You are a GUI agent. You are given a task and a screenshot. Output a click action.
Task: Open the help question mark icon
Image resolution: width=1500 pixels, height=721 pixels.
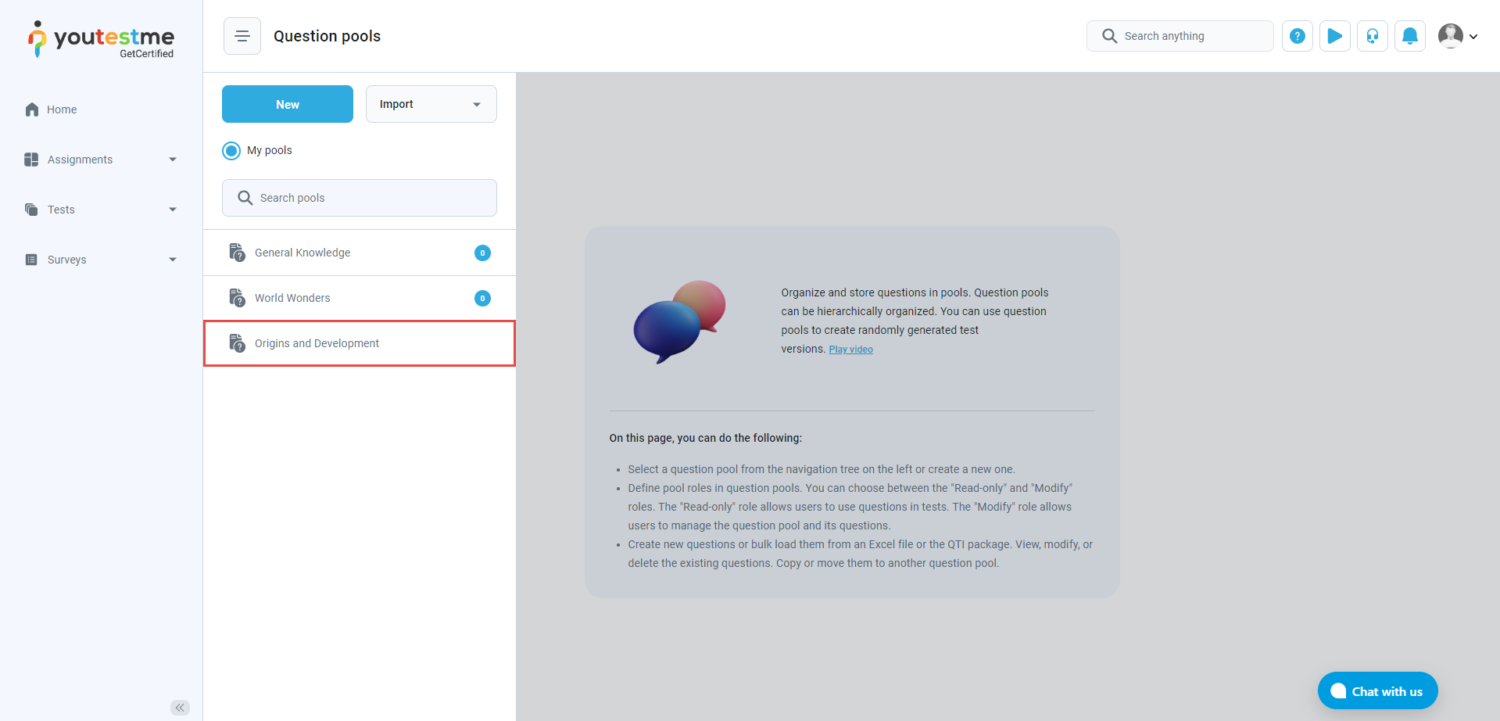(1297, 36)
